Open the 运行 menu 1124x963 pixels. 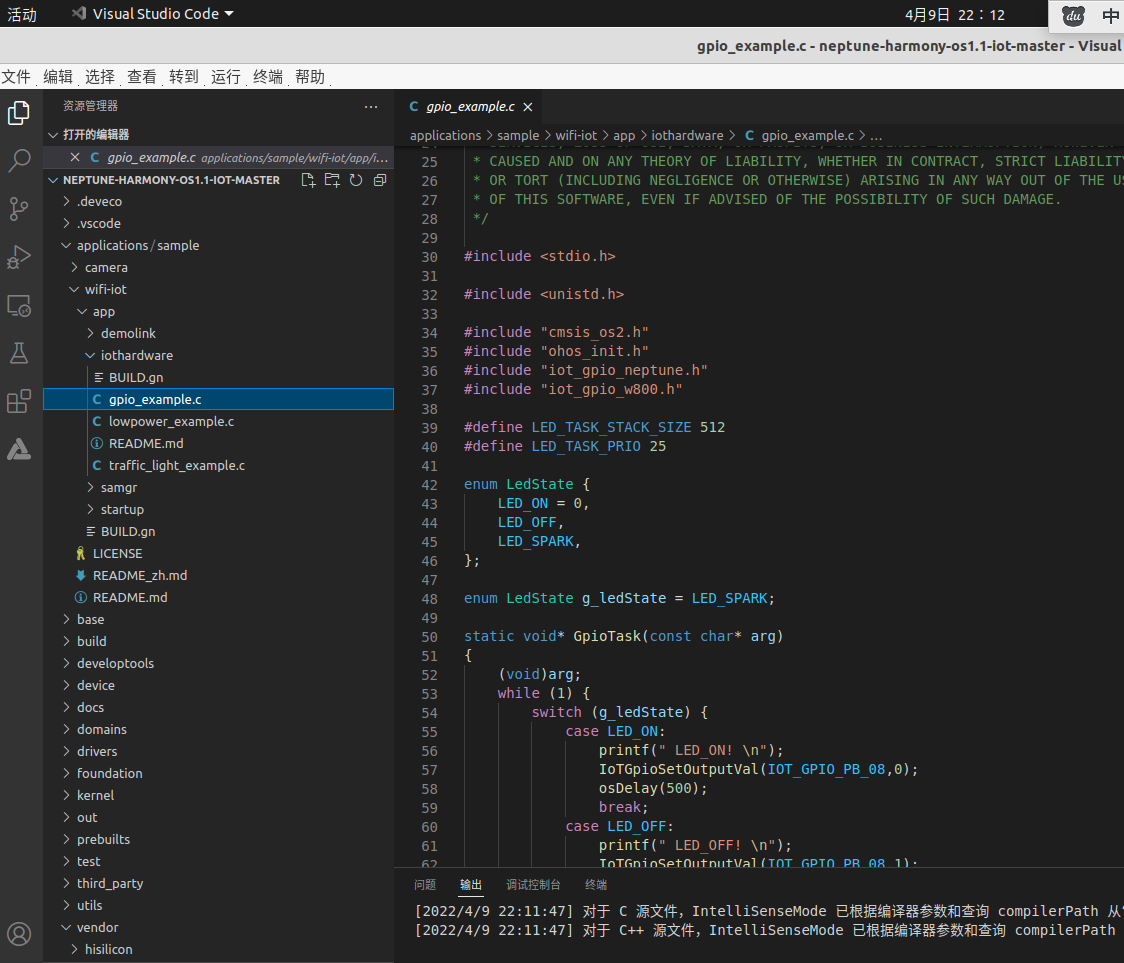click(226, 77)
